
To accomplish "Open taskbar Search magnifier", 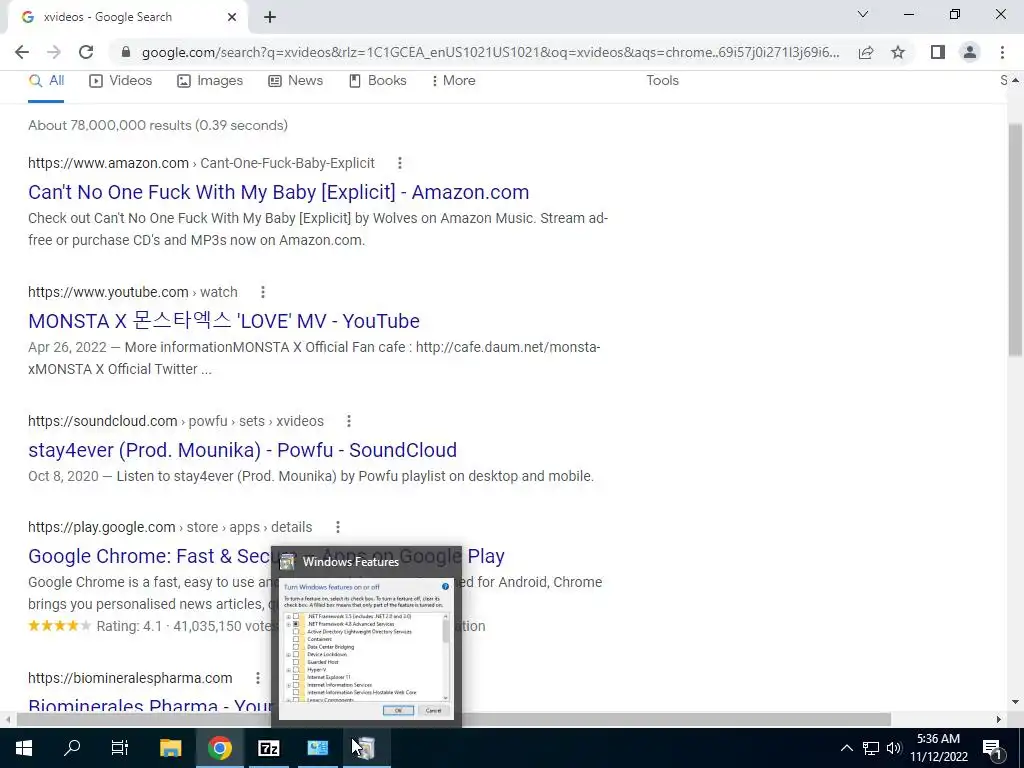I will (x=72, y=748).
